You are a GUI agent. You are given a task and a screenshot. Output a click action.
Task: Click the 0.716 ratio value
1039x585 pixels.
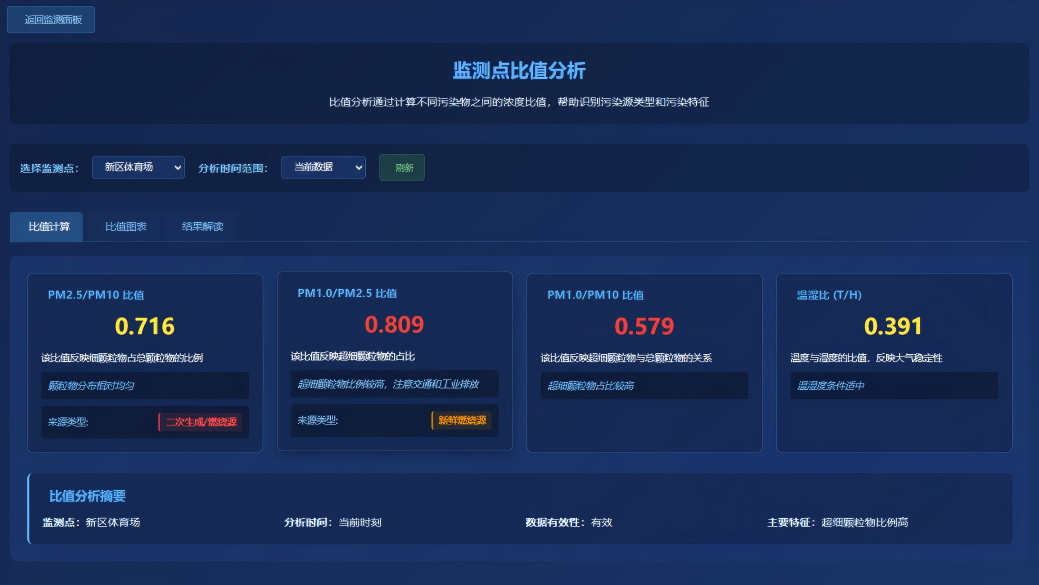[145, 326]
